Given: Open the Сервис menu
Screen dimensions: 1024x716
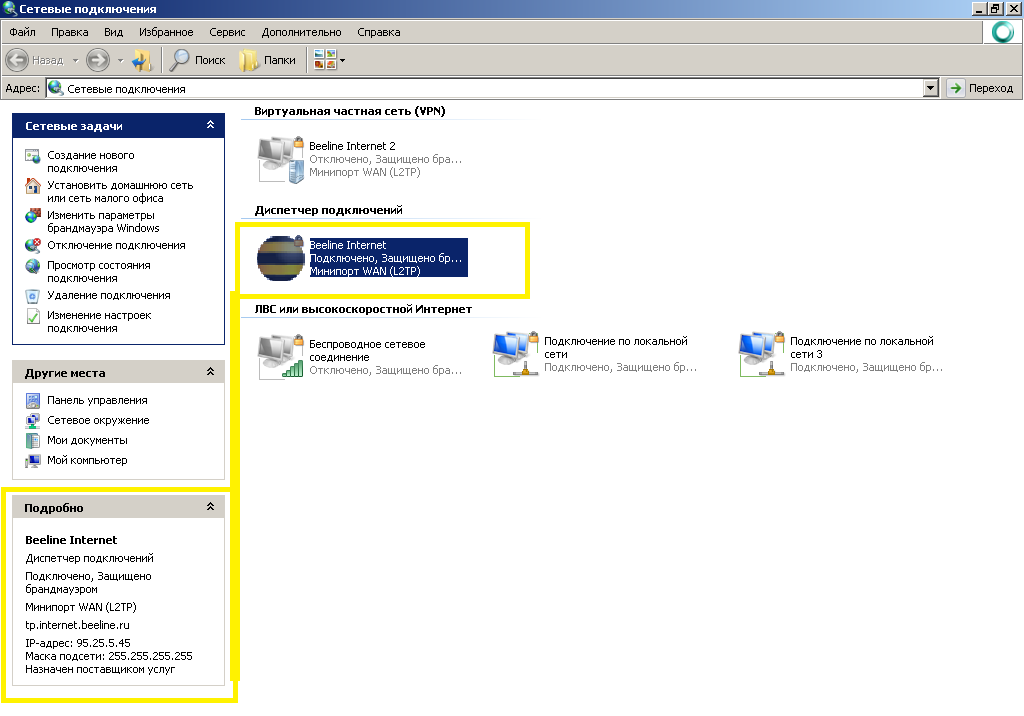Looking at the screenshot, I should point(227,32).
